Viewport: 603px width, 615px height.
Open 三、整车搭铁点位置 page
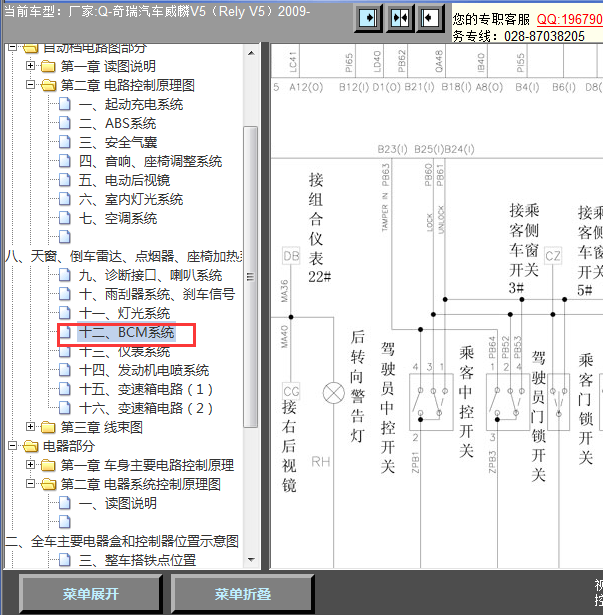pyautogui.click(x=137, y=560)
